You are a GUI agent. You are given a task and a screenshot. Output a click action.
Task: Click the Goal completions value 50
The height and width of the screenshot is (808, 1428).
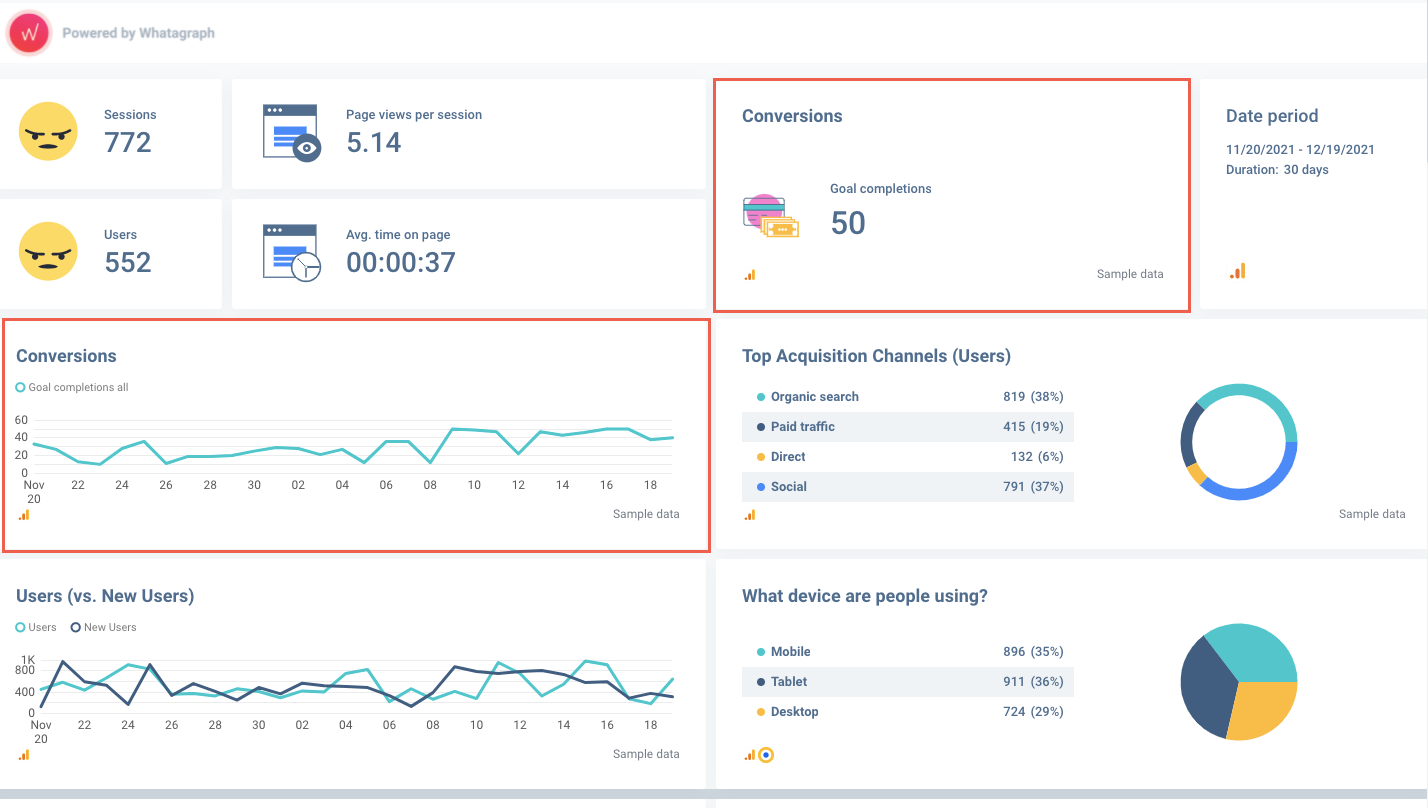848,223
